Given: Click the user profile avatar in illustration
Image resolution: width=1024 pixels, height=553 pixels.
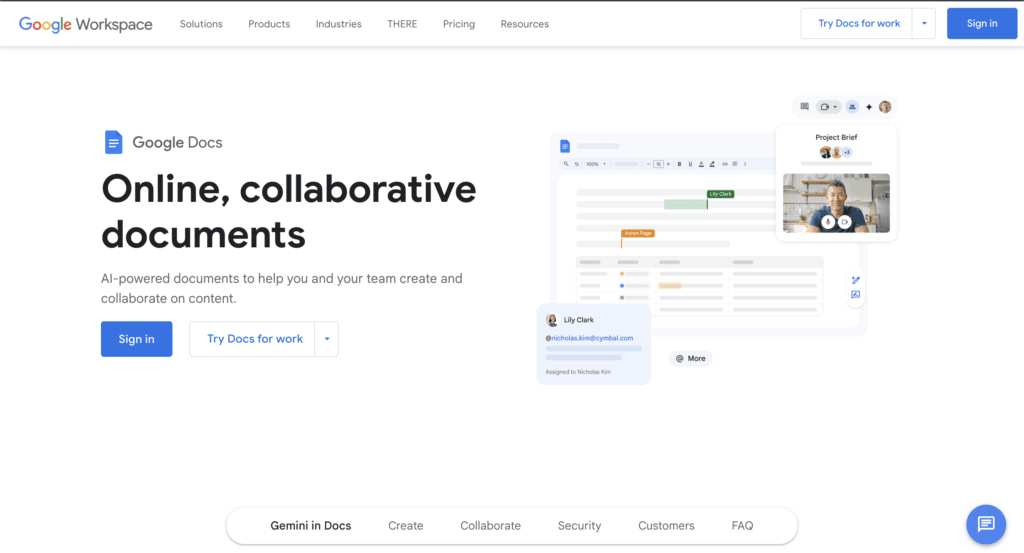Looking at the screenshot, I should coord(885,107).
